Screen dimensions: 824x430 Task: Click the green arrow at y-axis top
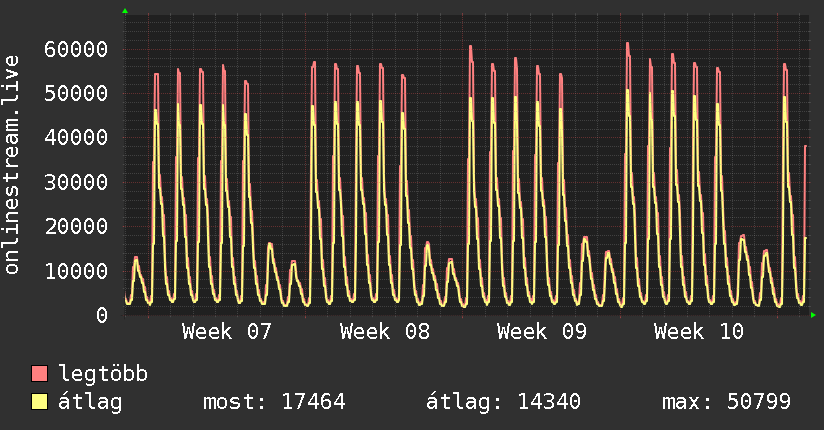tap(125, 11)
